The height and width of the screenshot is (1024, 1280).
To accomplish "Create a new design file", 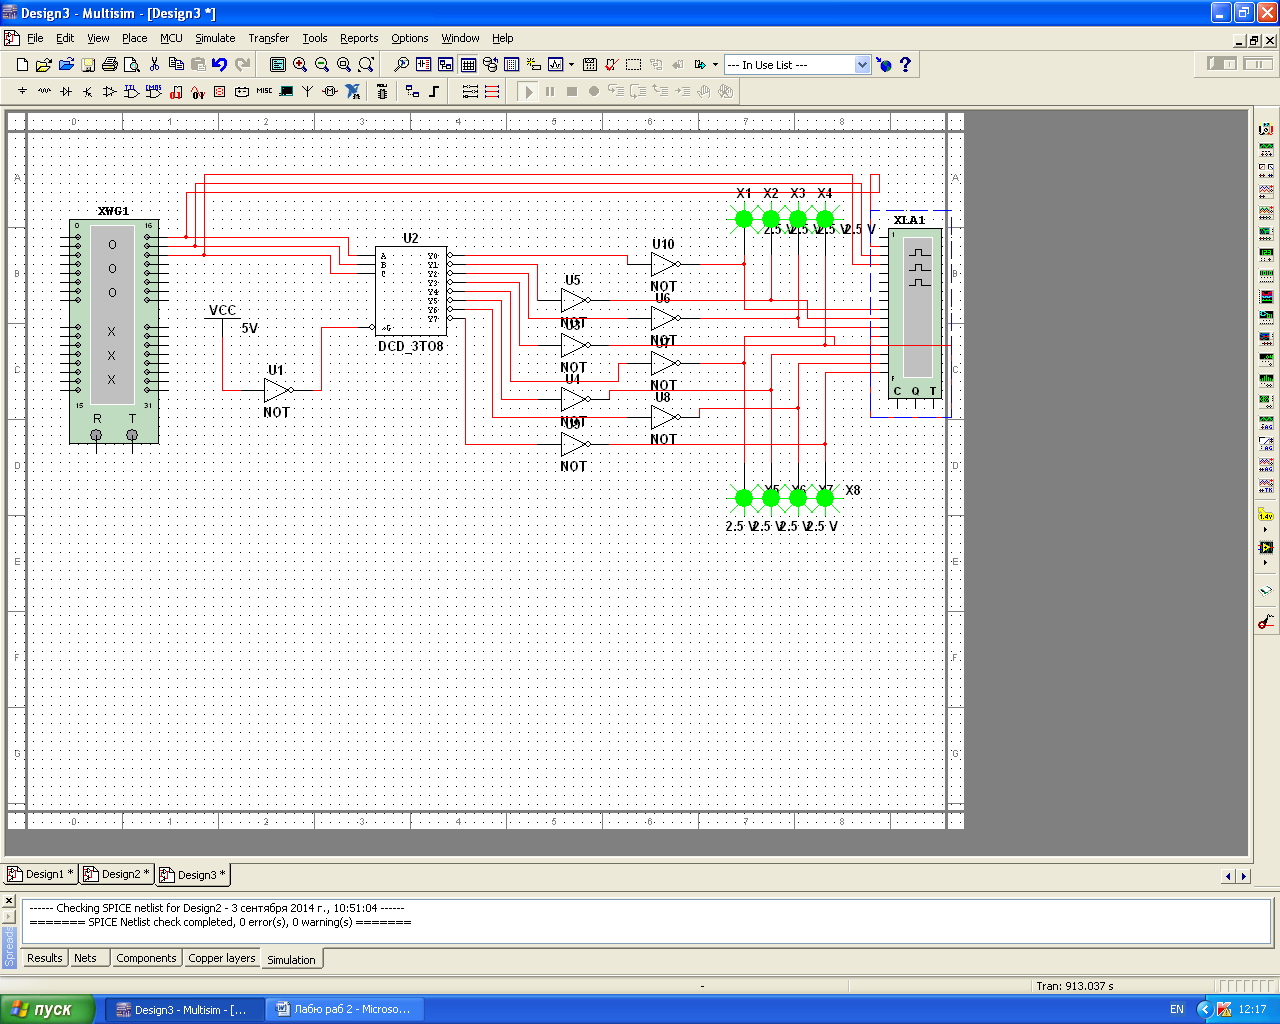I will click(22, 64).
